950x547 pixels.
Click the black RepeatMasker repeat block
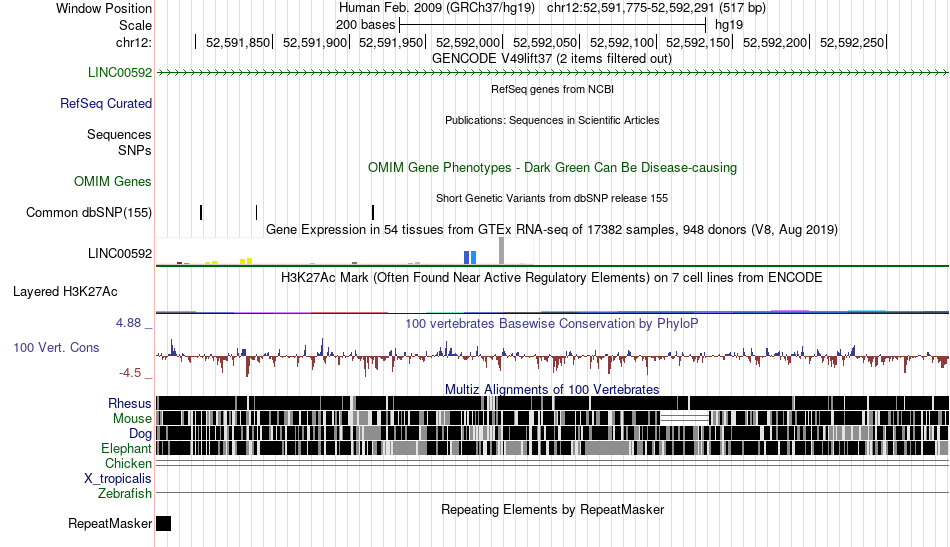tap(164, 523)
